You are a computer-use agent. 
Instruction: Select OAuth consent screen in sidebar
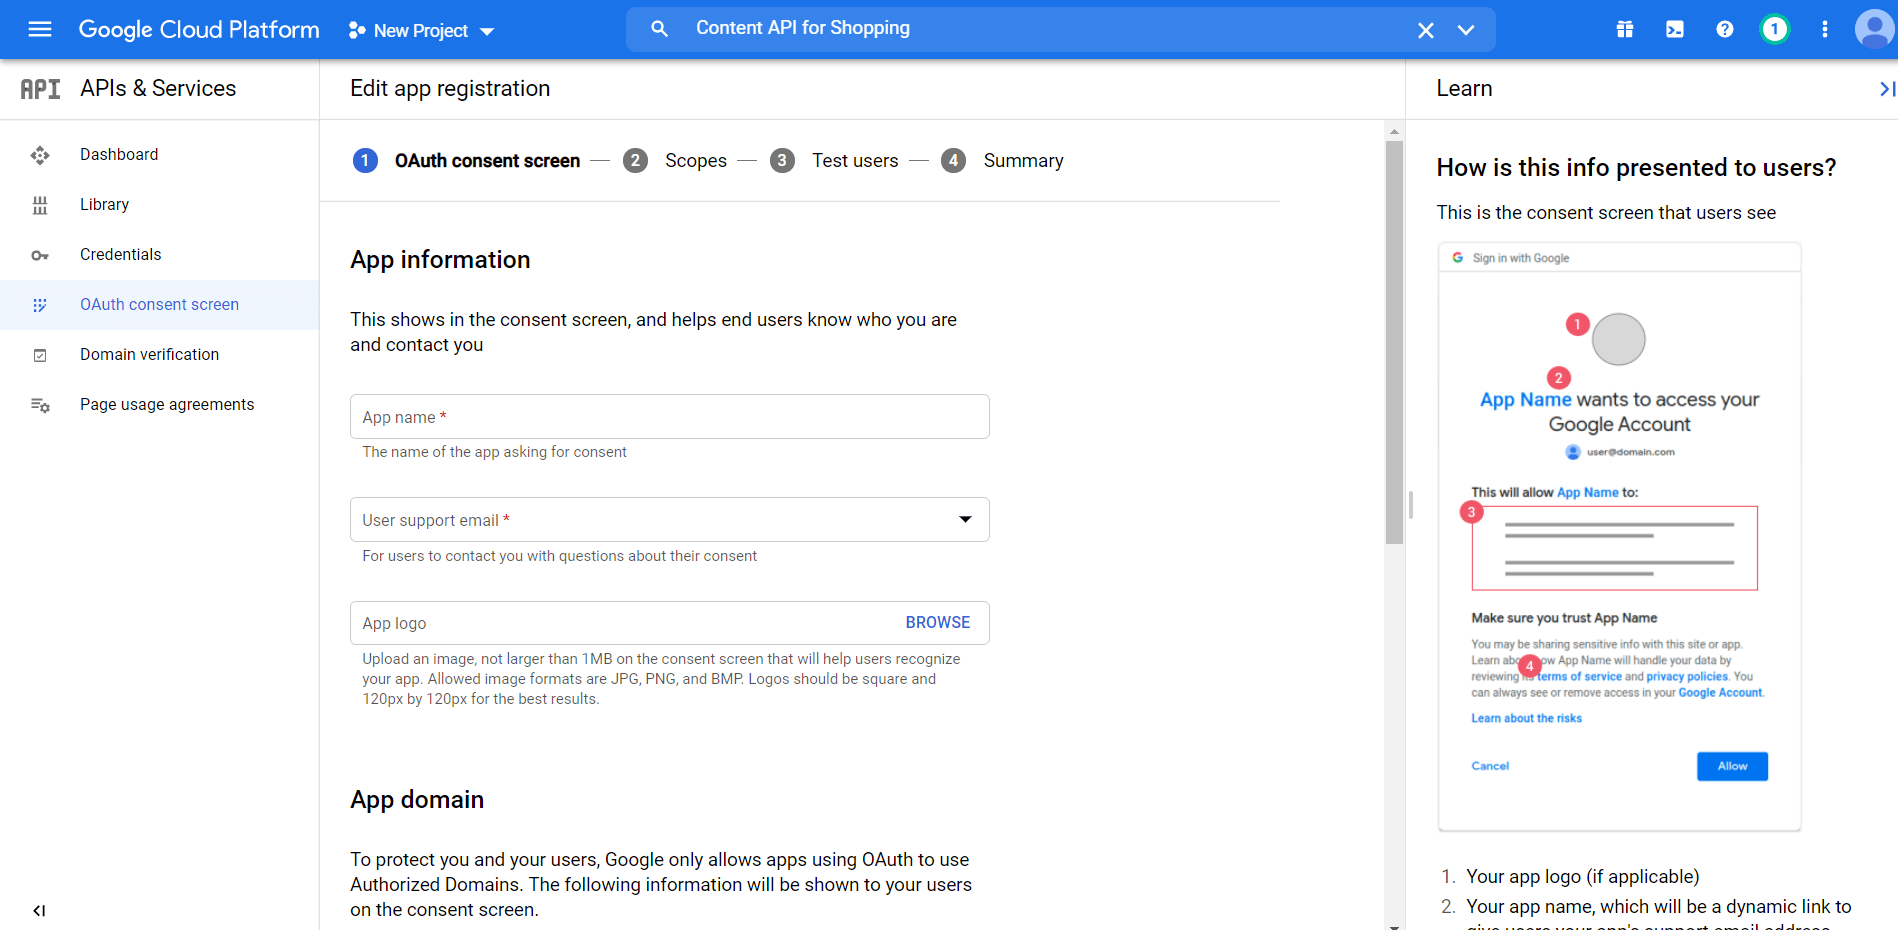[160, 305]
